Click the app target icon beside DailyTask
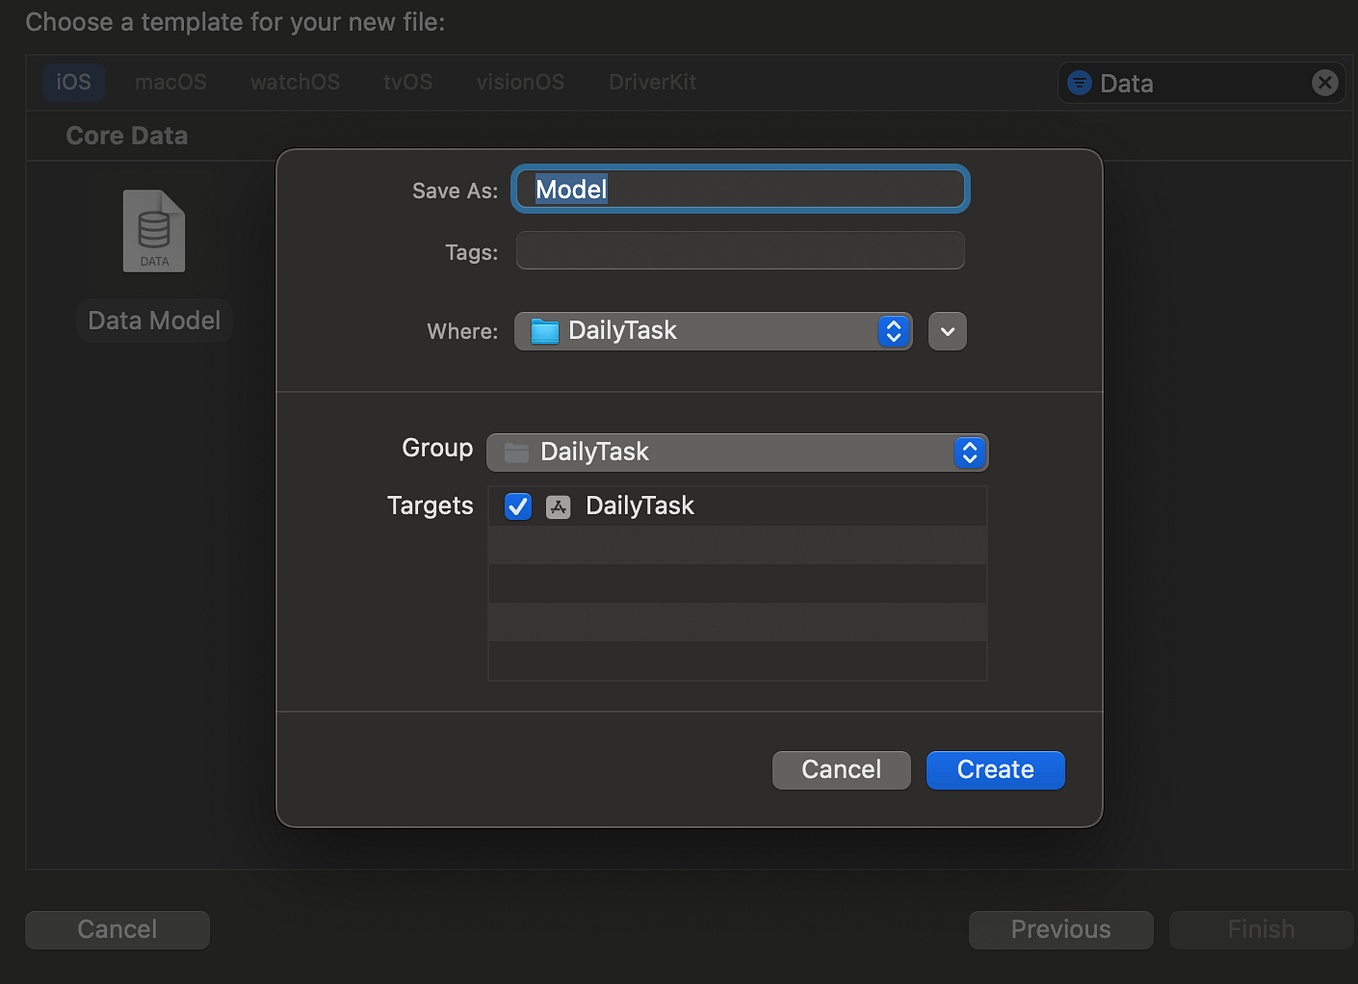The image size is (1358, 984). (x=557, y=506)
